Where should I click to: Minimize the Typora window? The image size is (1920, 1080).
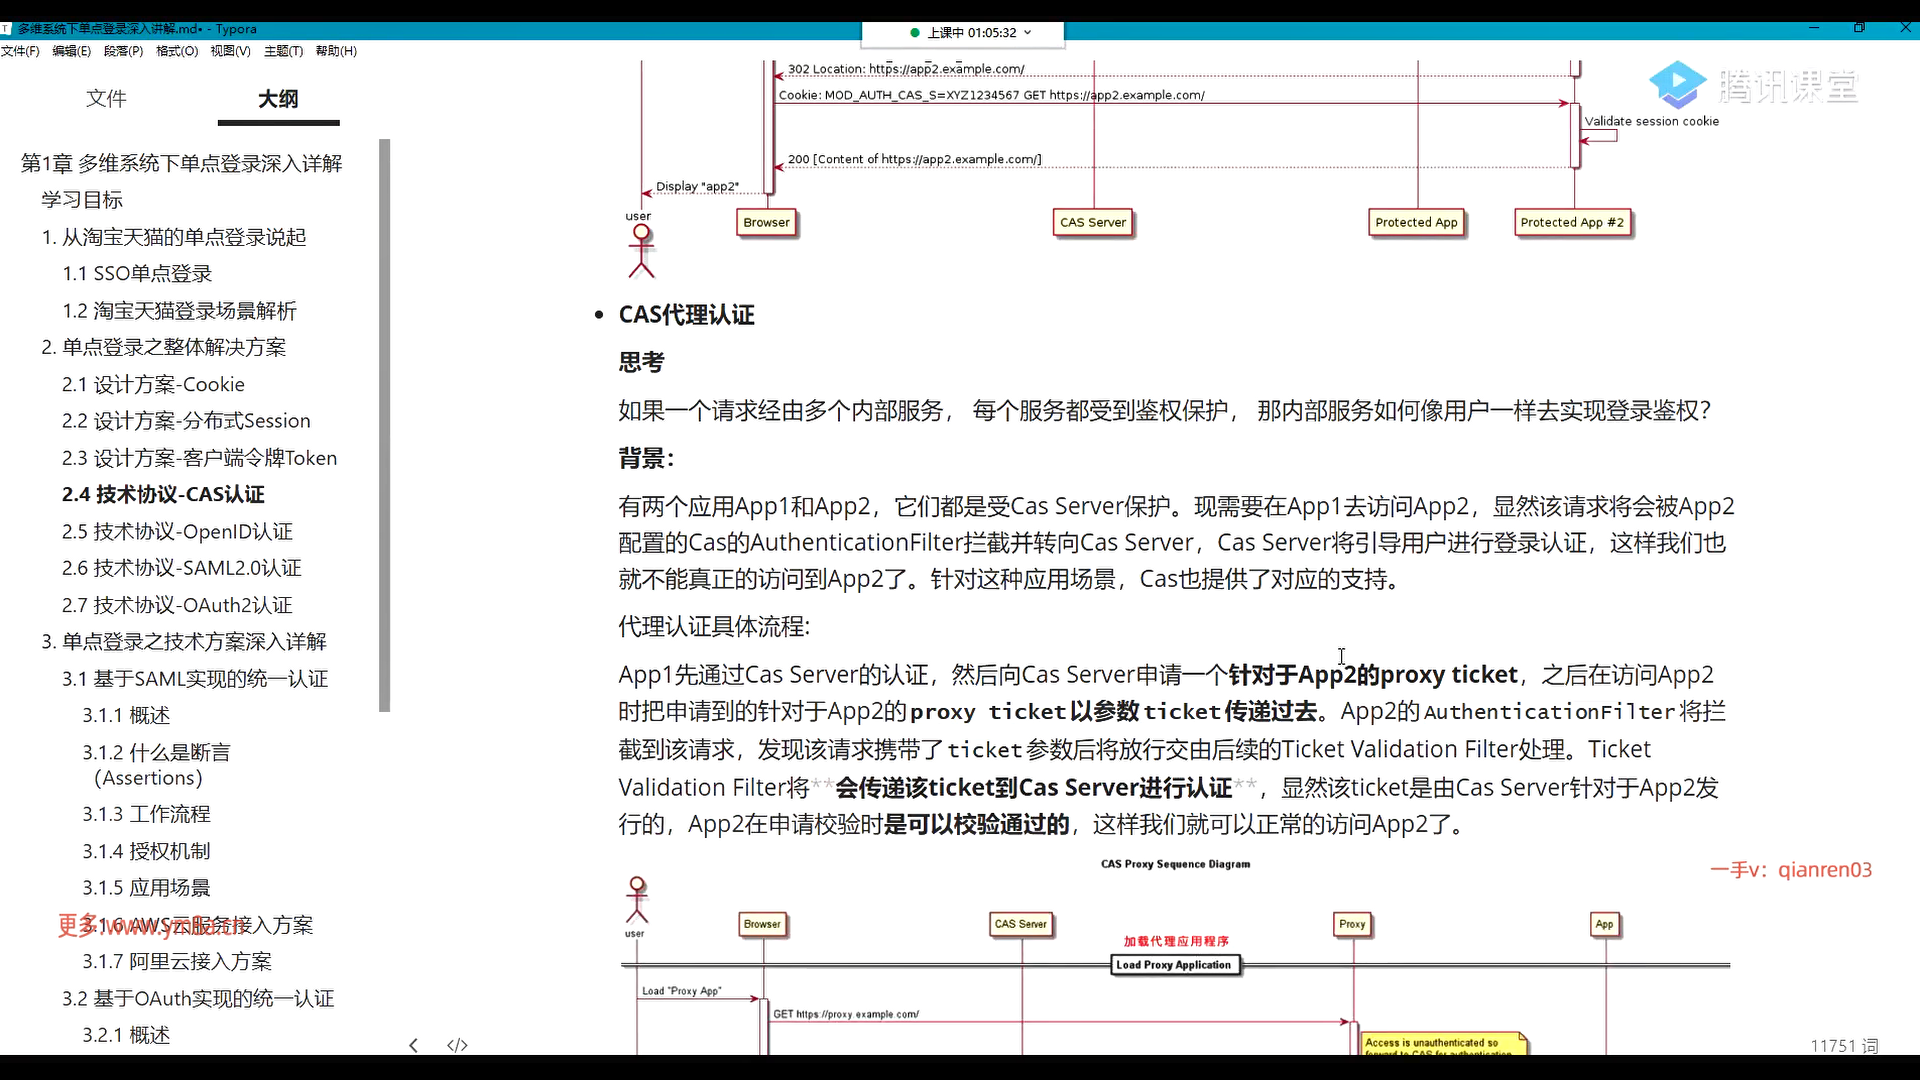(x=1814, y=28)
